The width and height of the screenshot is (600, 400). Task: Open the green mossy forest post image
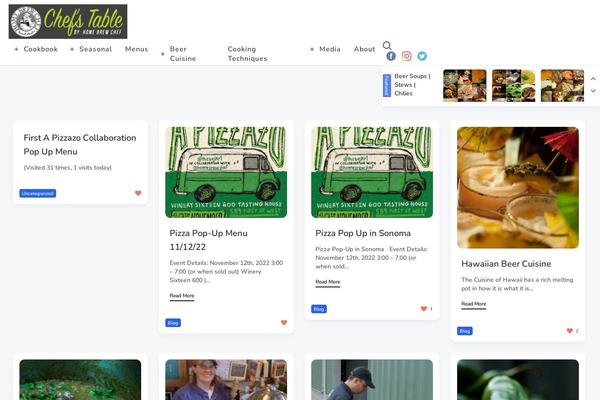[80, 380]
